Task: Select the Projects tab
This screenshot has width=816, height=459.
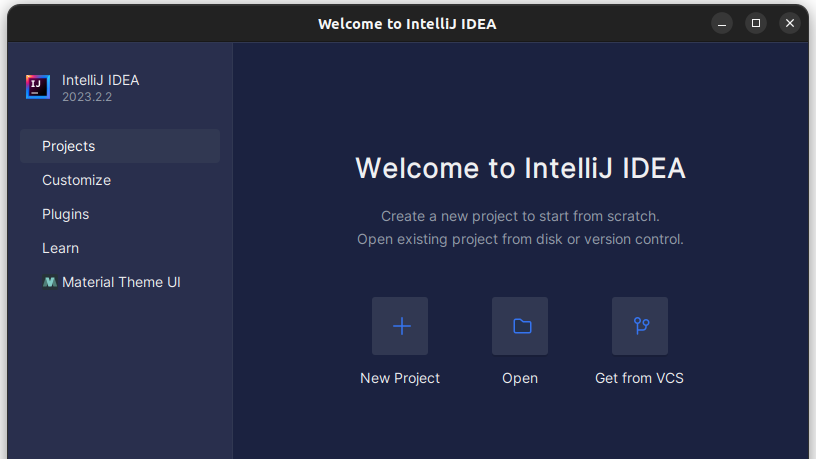Action: [120, 146]
